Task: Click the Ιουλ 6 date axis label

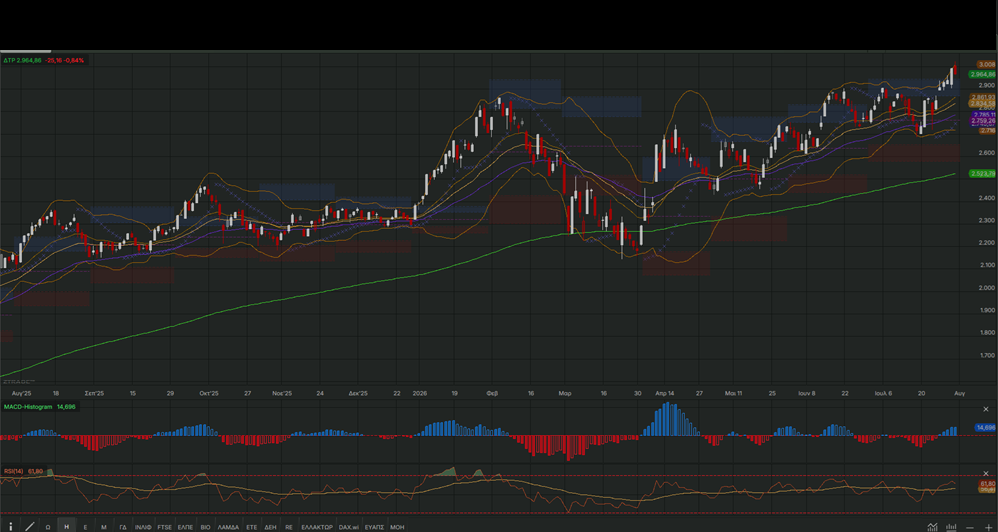Action: [883, 393]
